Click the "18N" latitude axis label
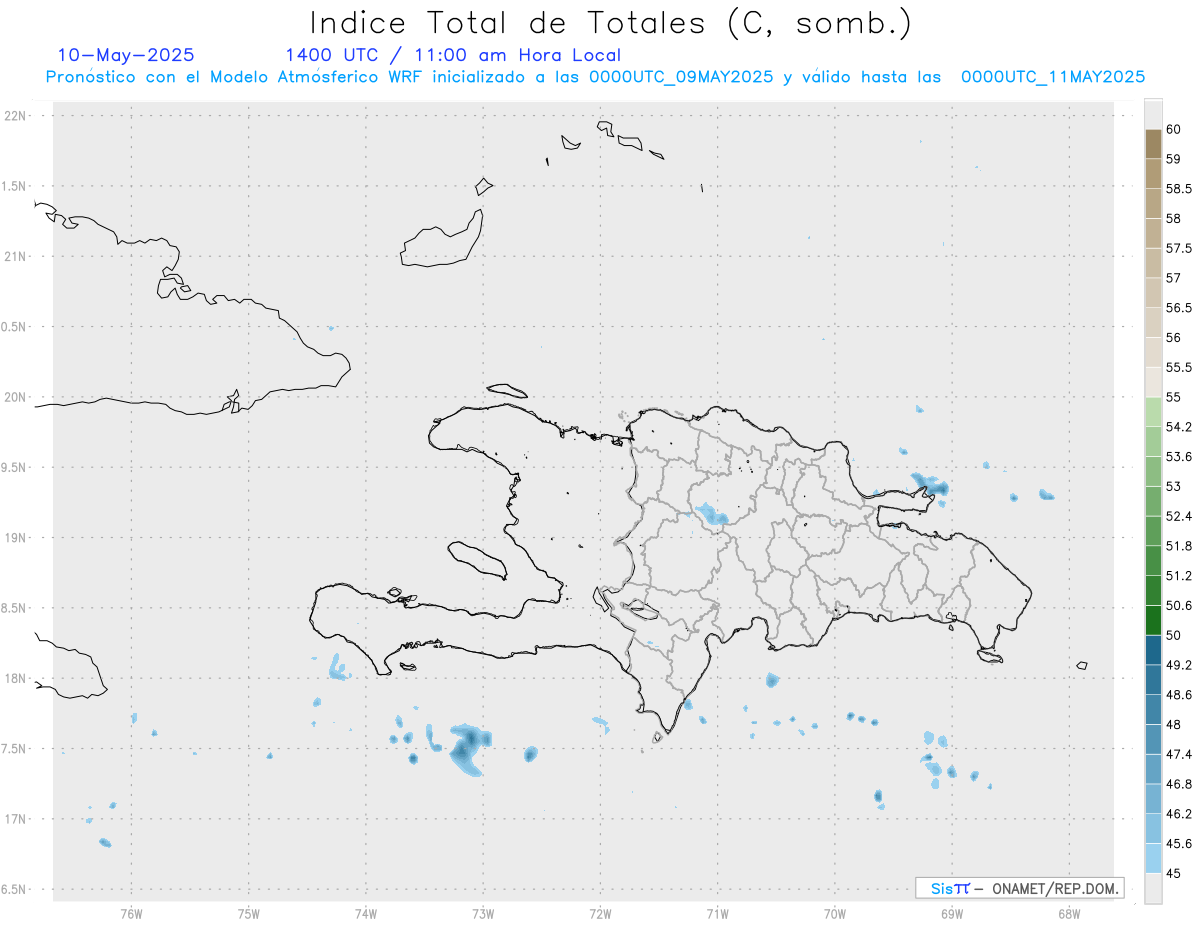Screen dimensions: 1200x927 pyautogui.click(x=17, y=678)
